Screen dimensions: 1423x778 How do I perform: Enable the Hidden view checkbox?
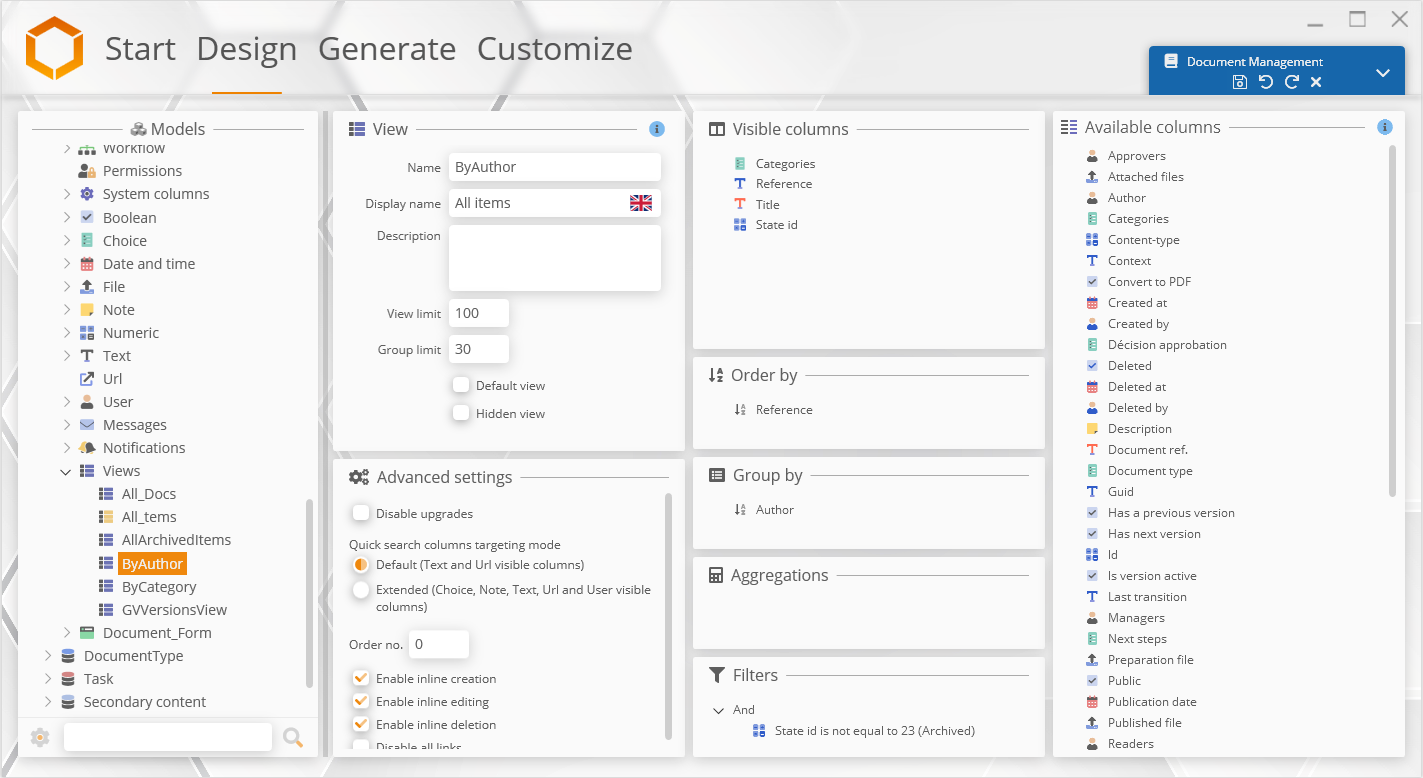[x=461, y=413]
